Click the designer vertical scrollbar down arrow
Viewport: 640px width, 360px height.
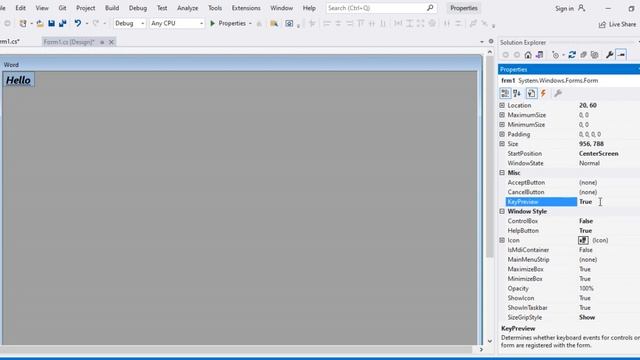tap(490, 341)
